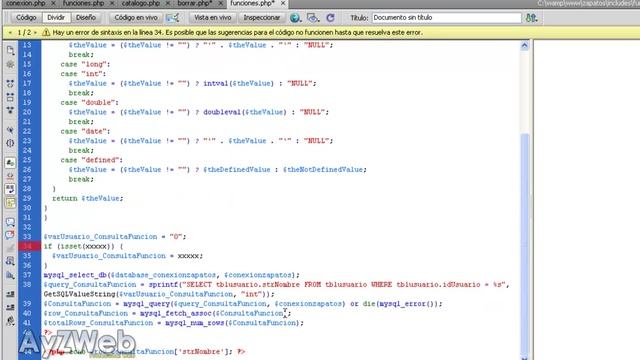The image size is (640, 360).
Task: Refresh the design view
Action: 331,18
